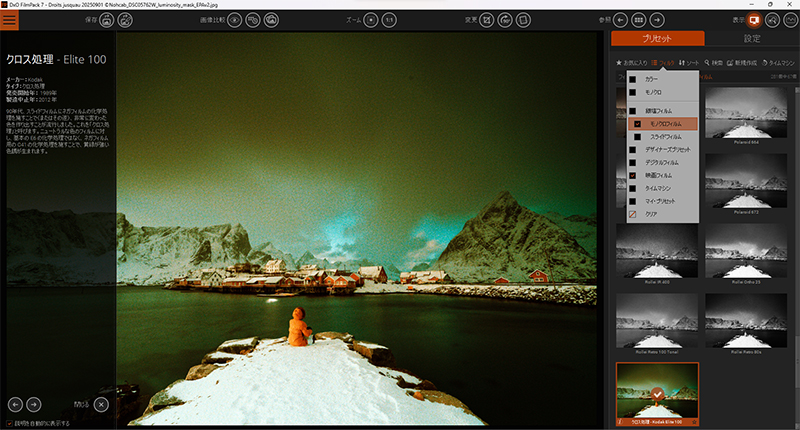
Task: Click the star on Kodak Elite 100 thumbnail
Action: pos(694,422)
